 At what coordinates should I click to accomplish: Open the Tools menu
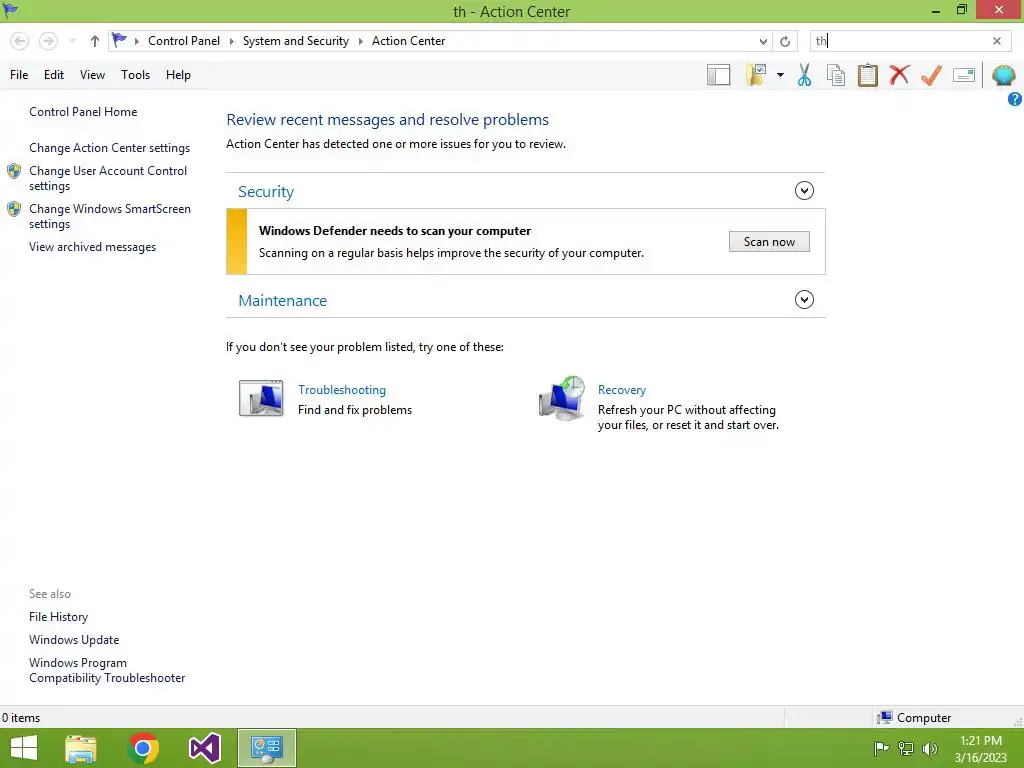[x=135, y=75]
